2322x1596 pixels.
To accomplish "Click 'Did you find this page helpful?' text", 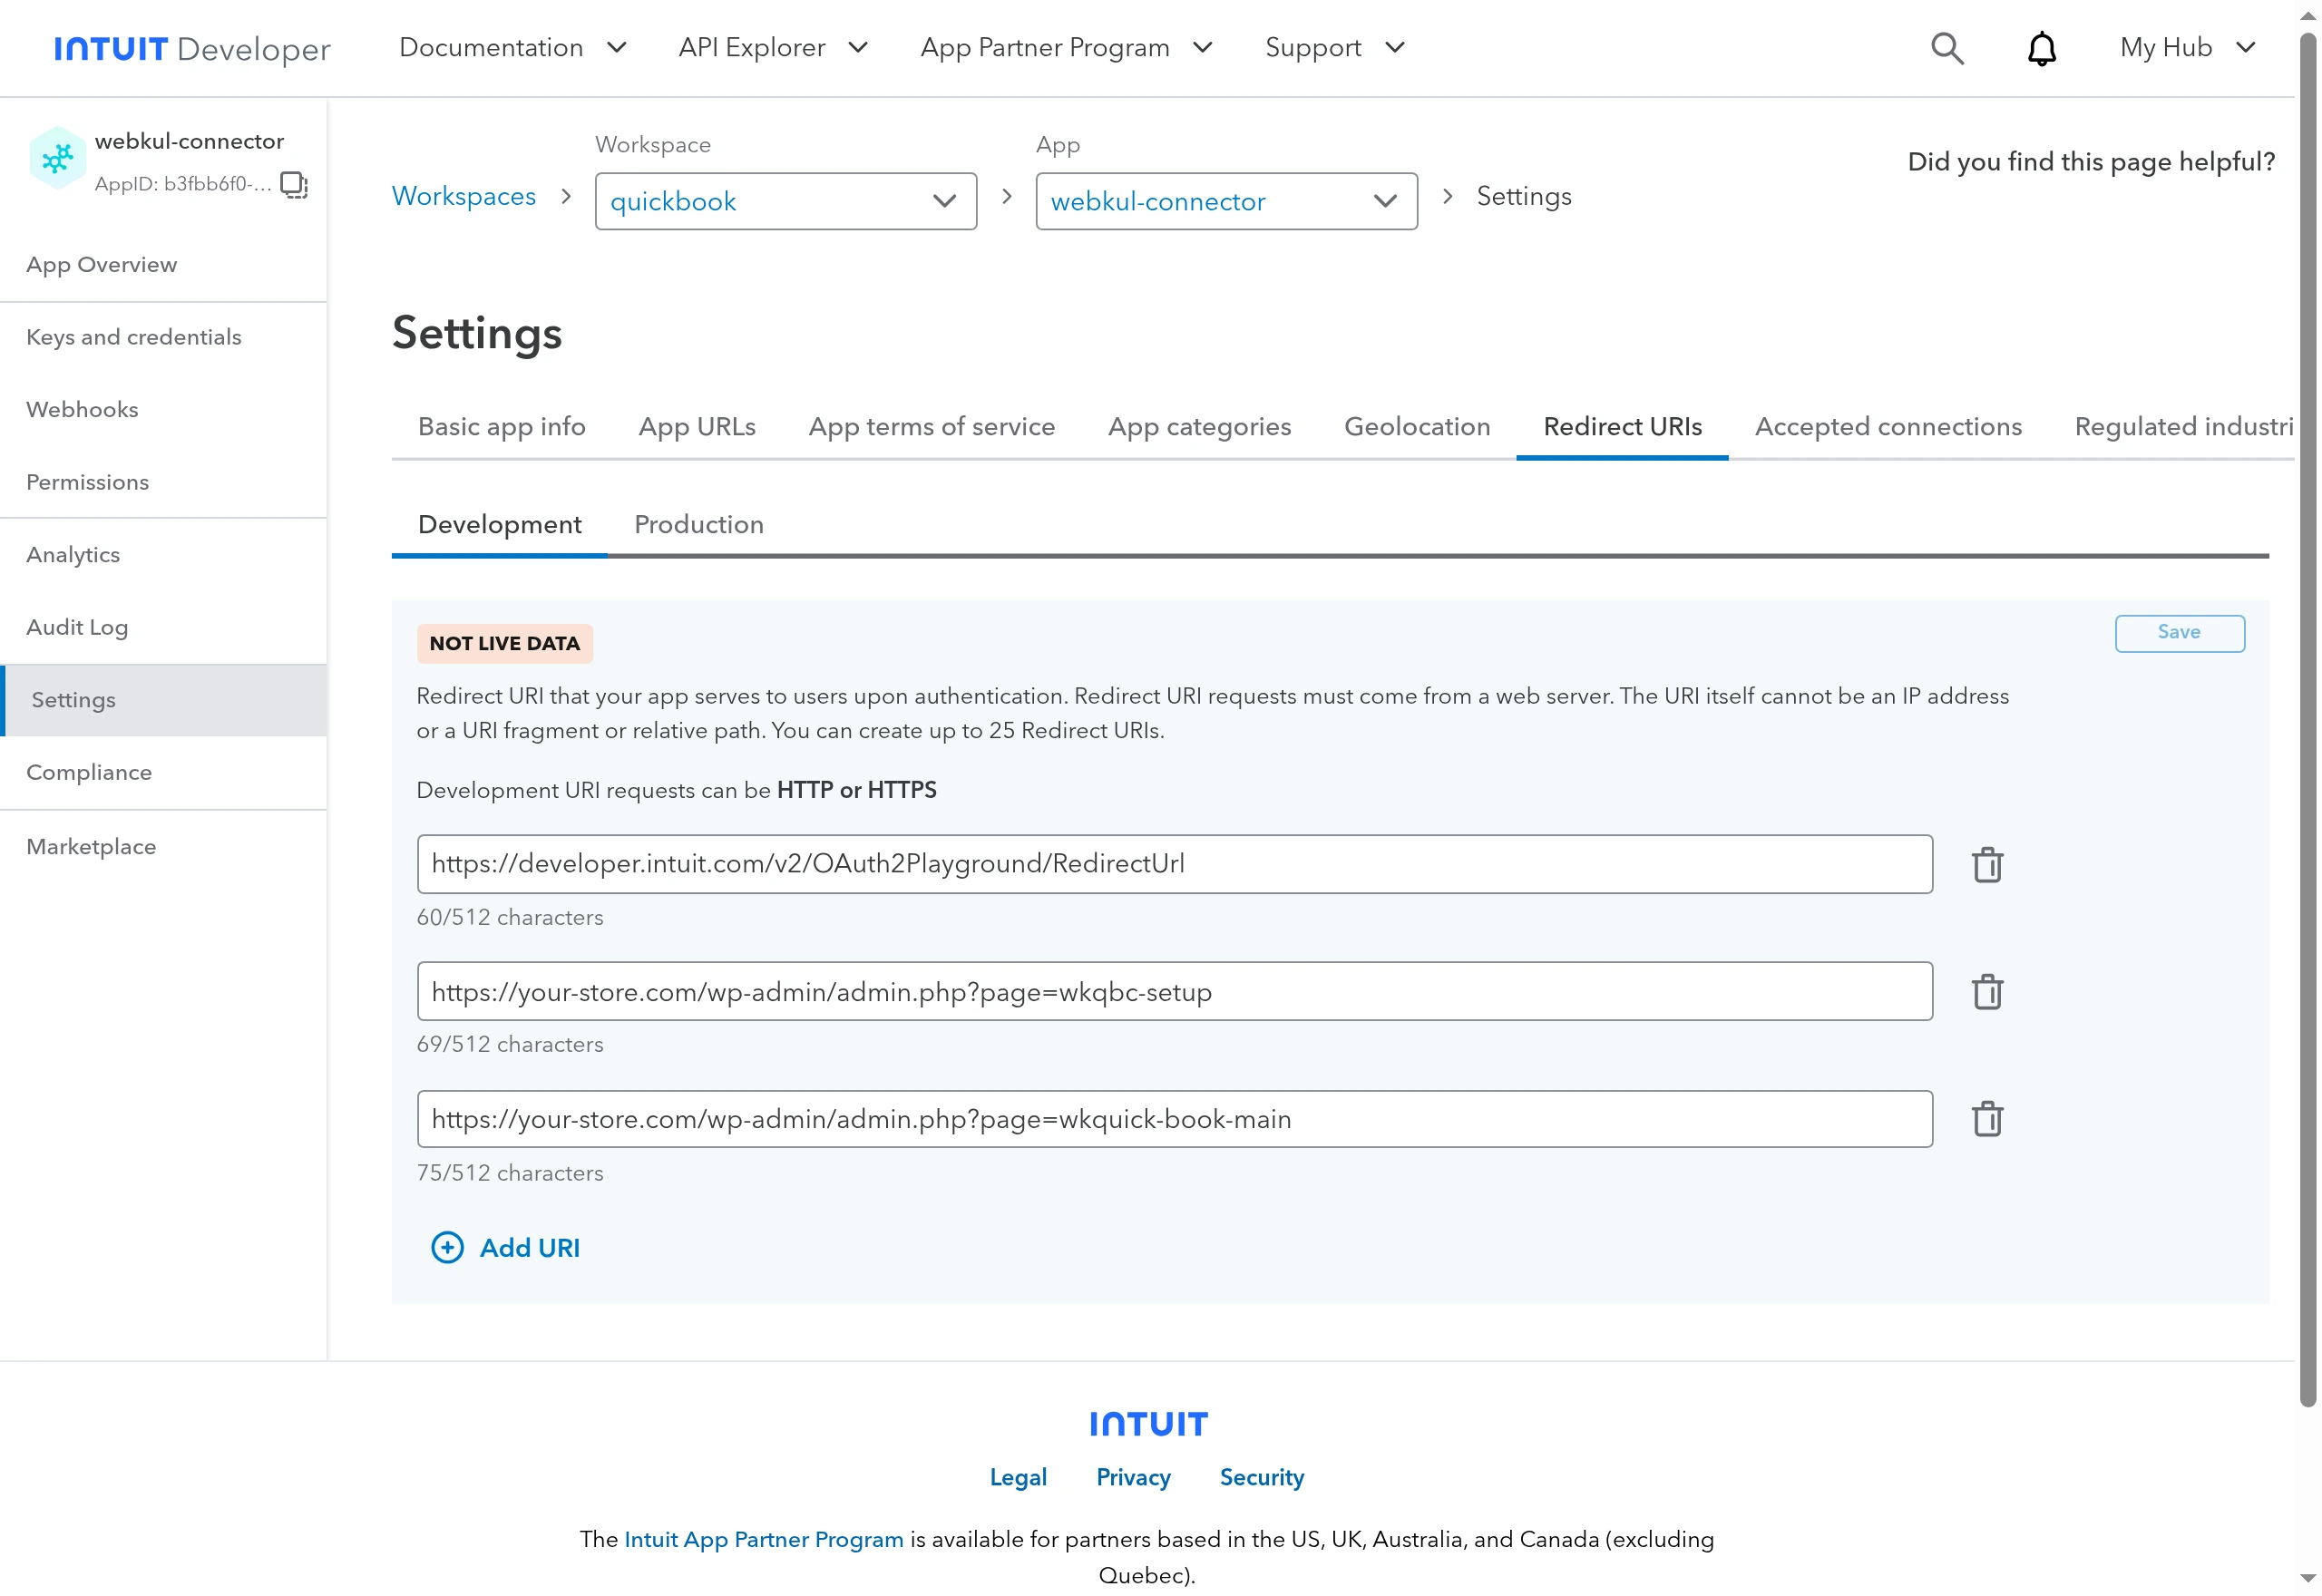I will pos(2090,162).
